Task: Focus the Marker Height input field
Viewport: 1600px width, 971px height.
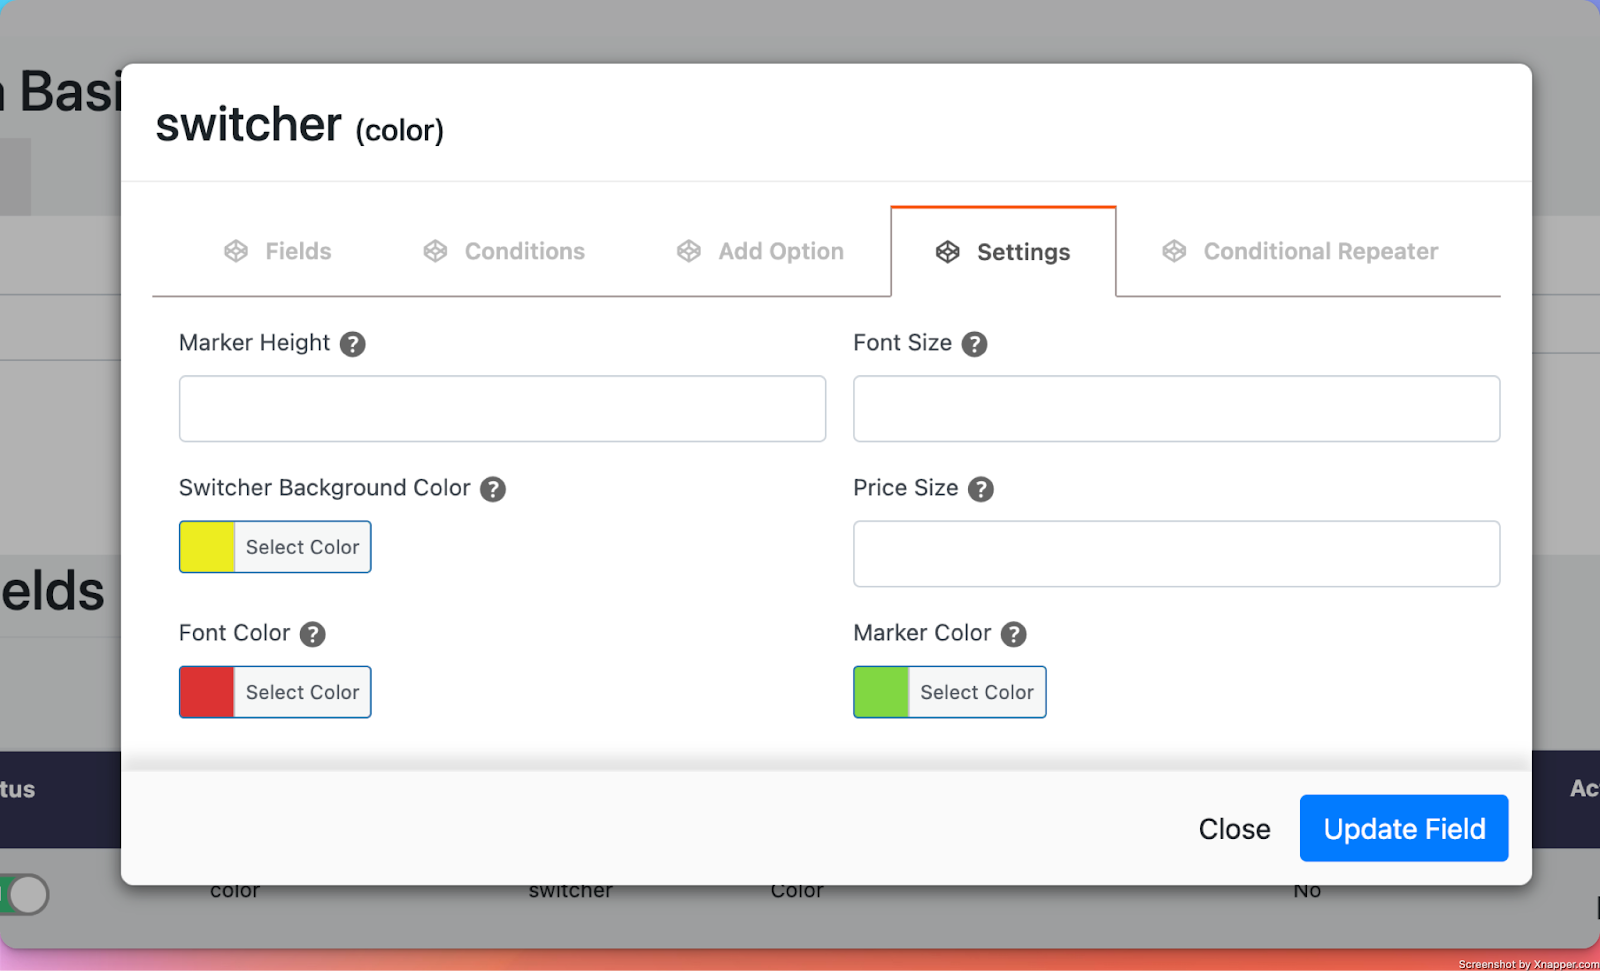Action: click(502, 408)
